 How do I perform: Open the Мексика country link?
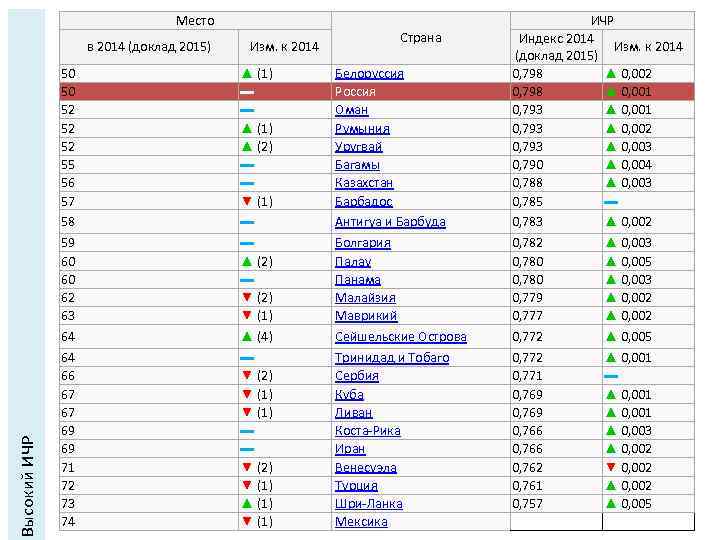[x=361, y=522]
